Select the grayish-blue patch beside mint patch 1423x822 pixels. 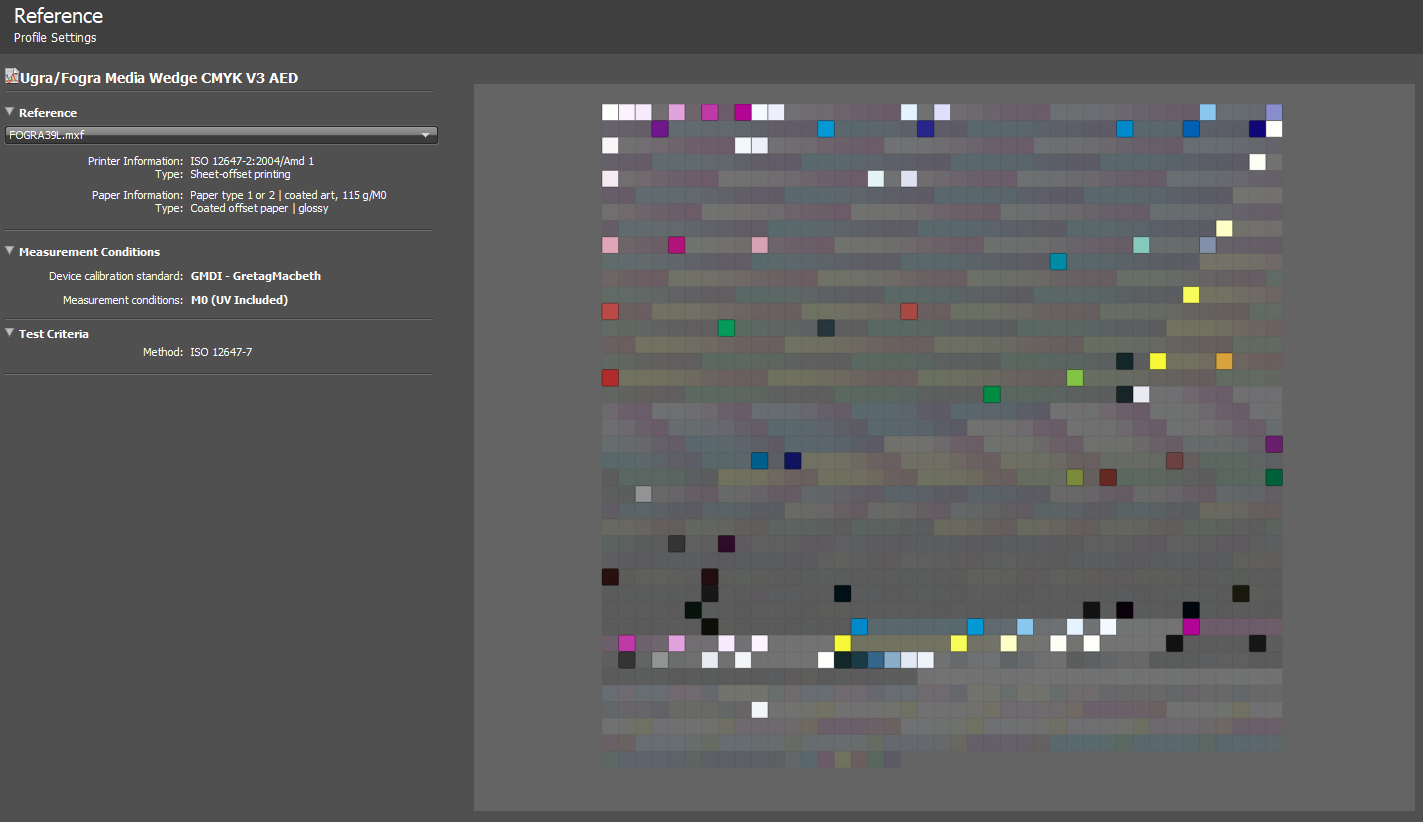(x=1208, y=245)
